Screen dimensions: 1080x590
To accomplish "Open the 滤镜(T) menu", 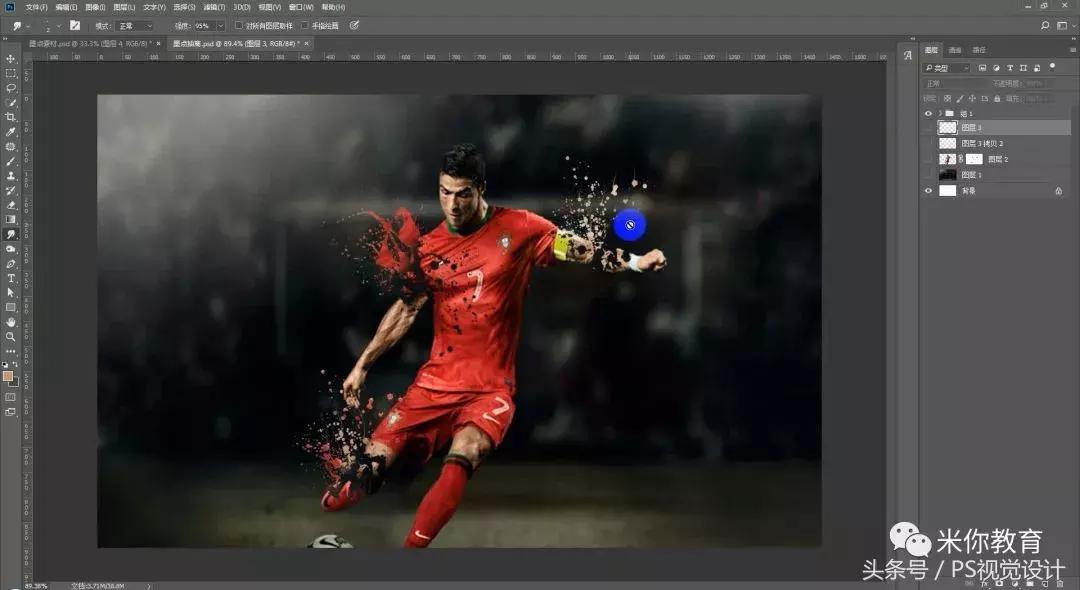I will (214, 8).
